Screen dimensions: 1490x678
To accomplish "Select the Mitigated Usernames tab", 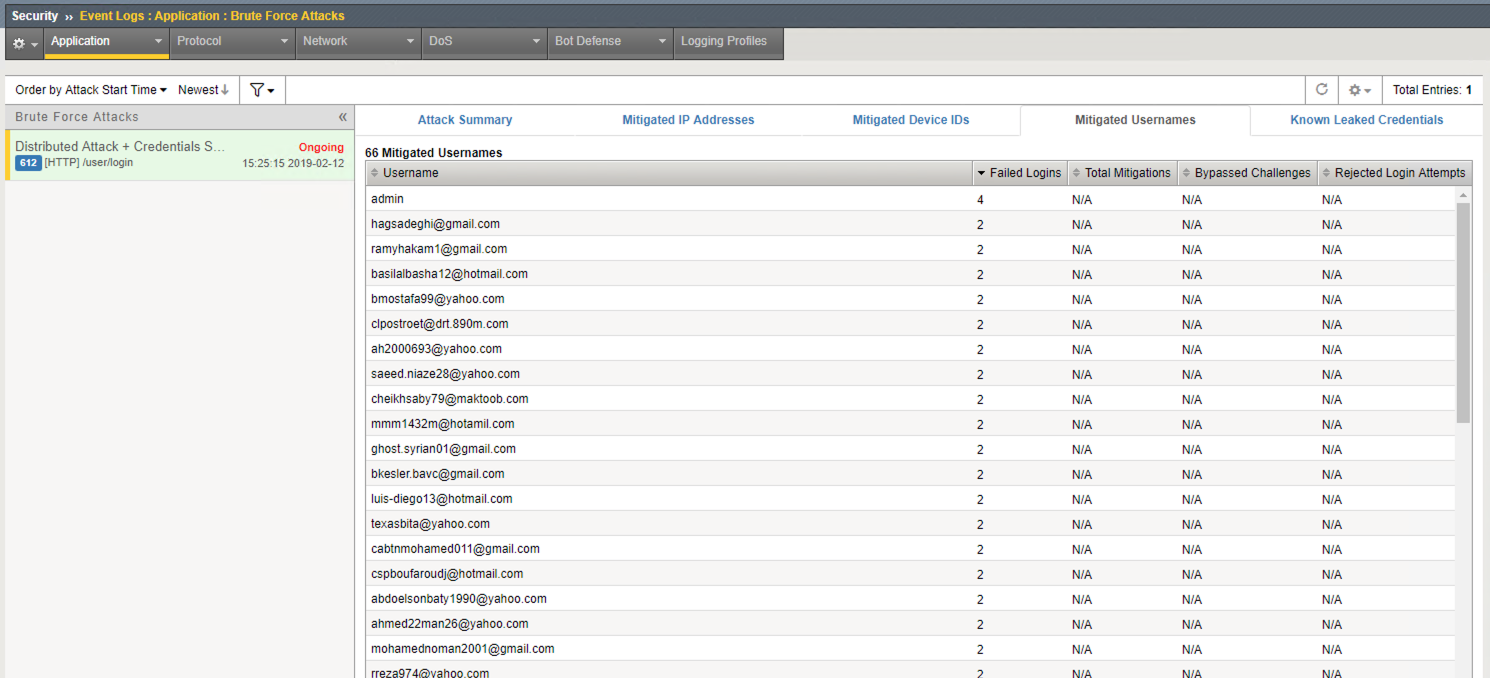I will 1135,120.
